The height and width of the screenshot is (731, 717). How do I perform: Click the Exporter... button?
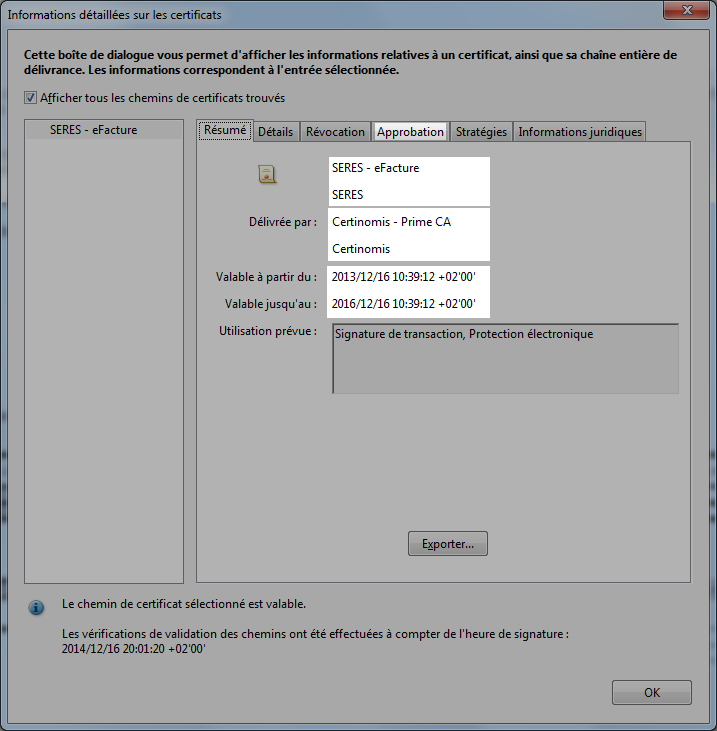click(448, 544)
